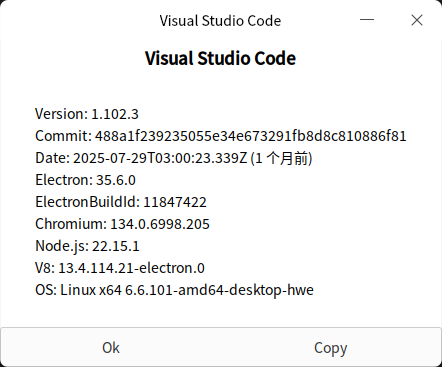Click the Chromium: 134.0.6998.205 line
The image size is (442, 367).
point(122,224)
